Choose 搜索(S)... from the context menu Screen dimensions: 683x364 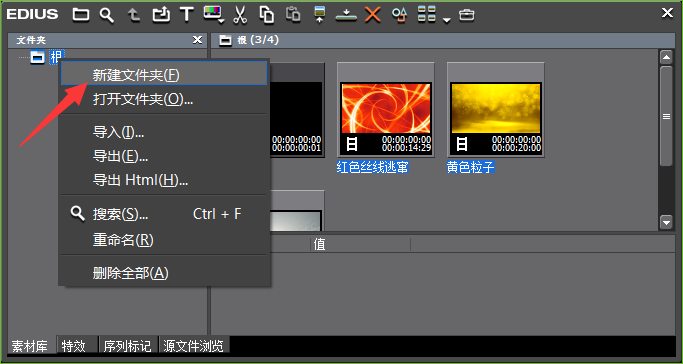[164, 214]
